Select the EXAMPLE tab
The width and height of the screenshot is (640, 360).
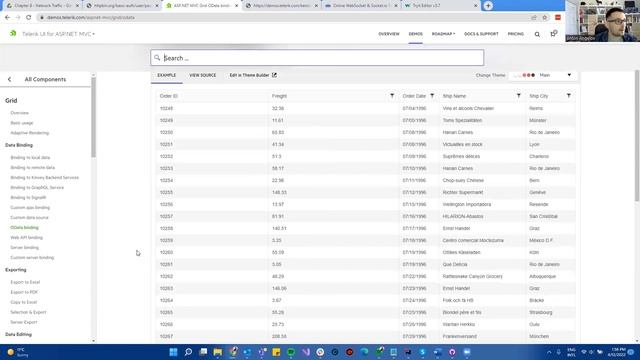click(x=167, y=76)
